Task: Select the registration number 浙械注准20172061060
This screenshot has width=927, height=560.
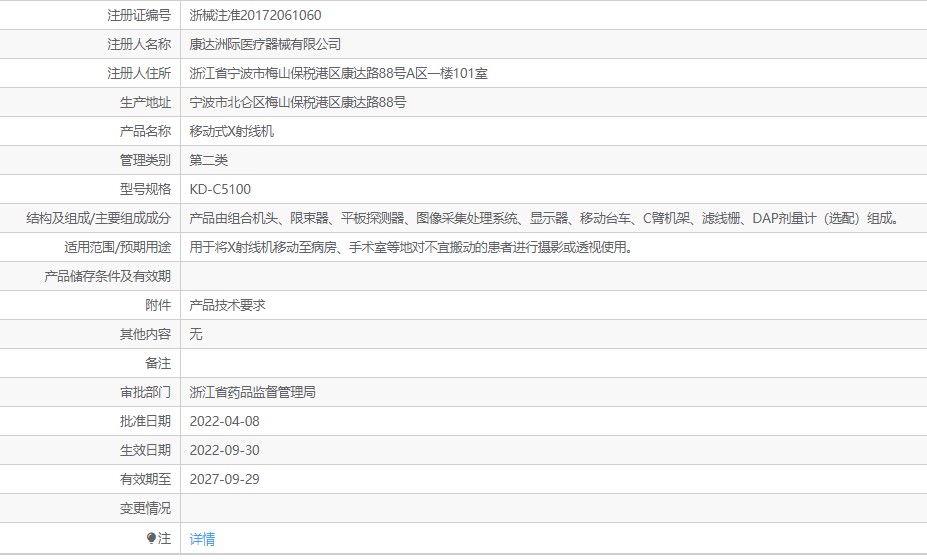Action: coord(255,15)
